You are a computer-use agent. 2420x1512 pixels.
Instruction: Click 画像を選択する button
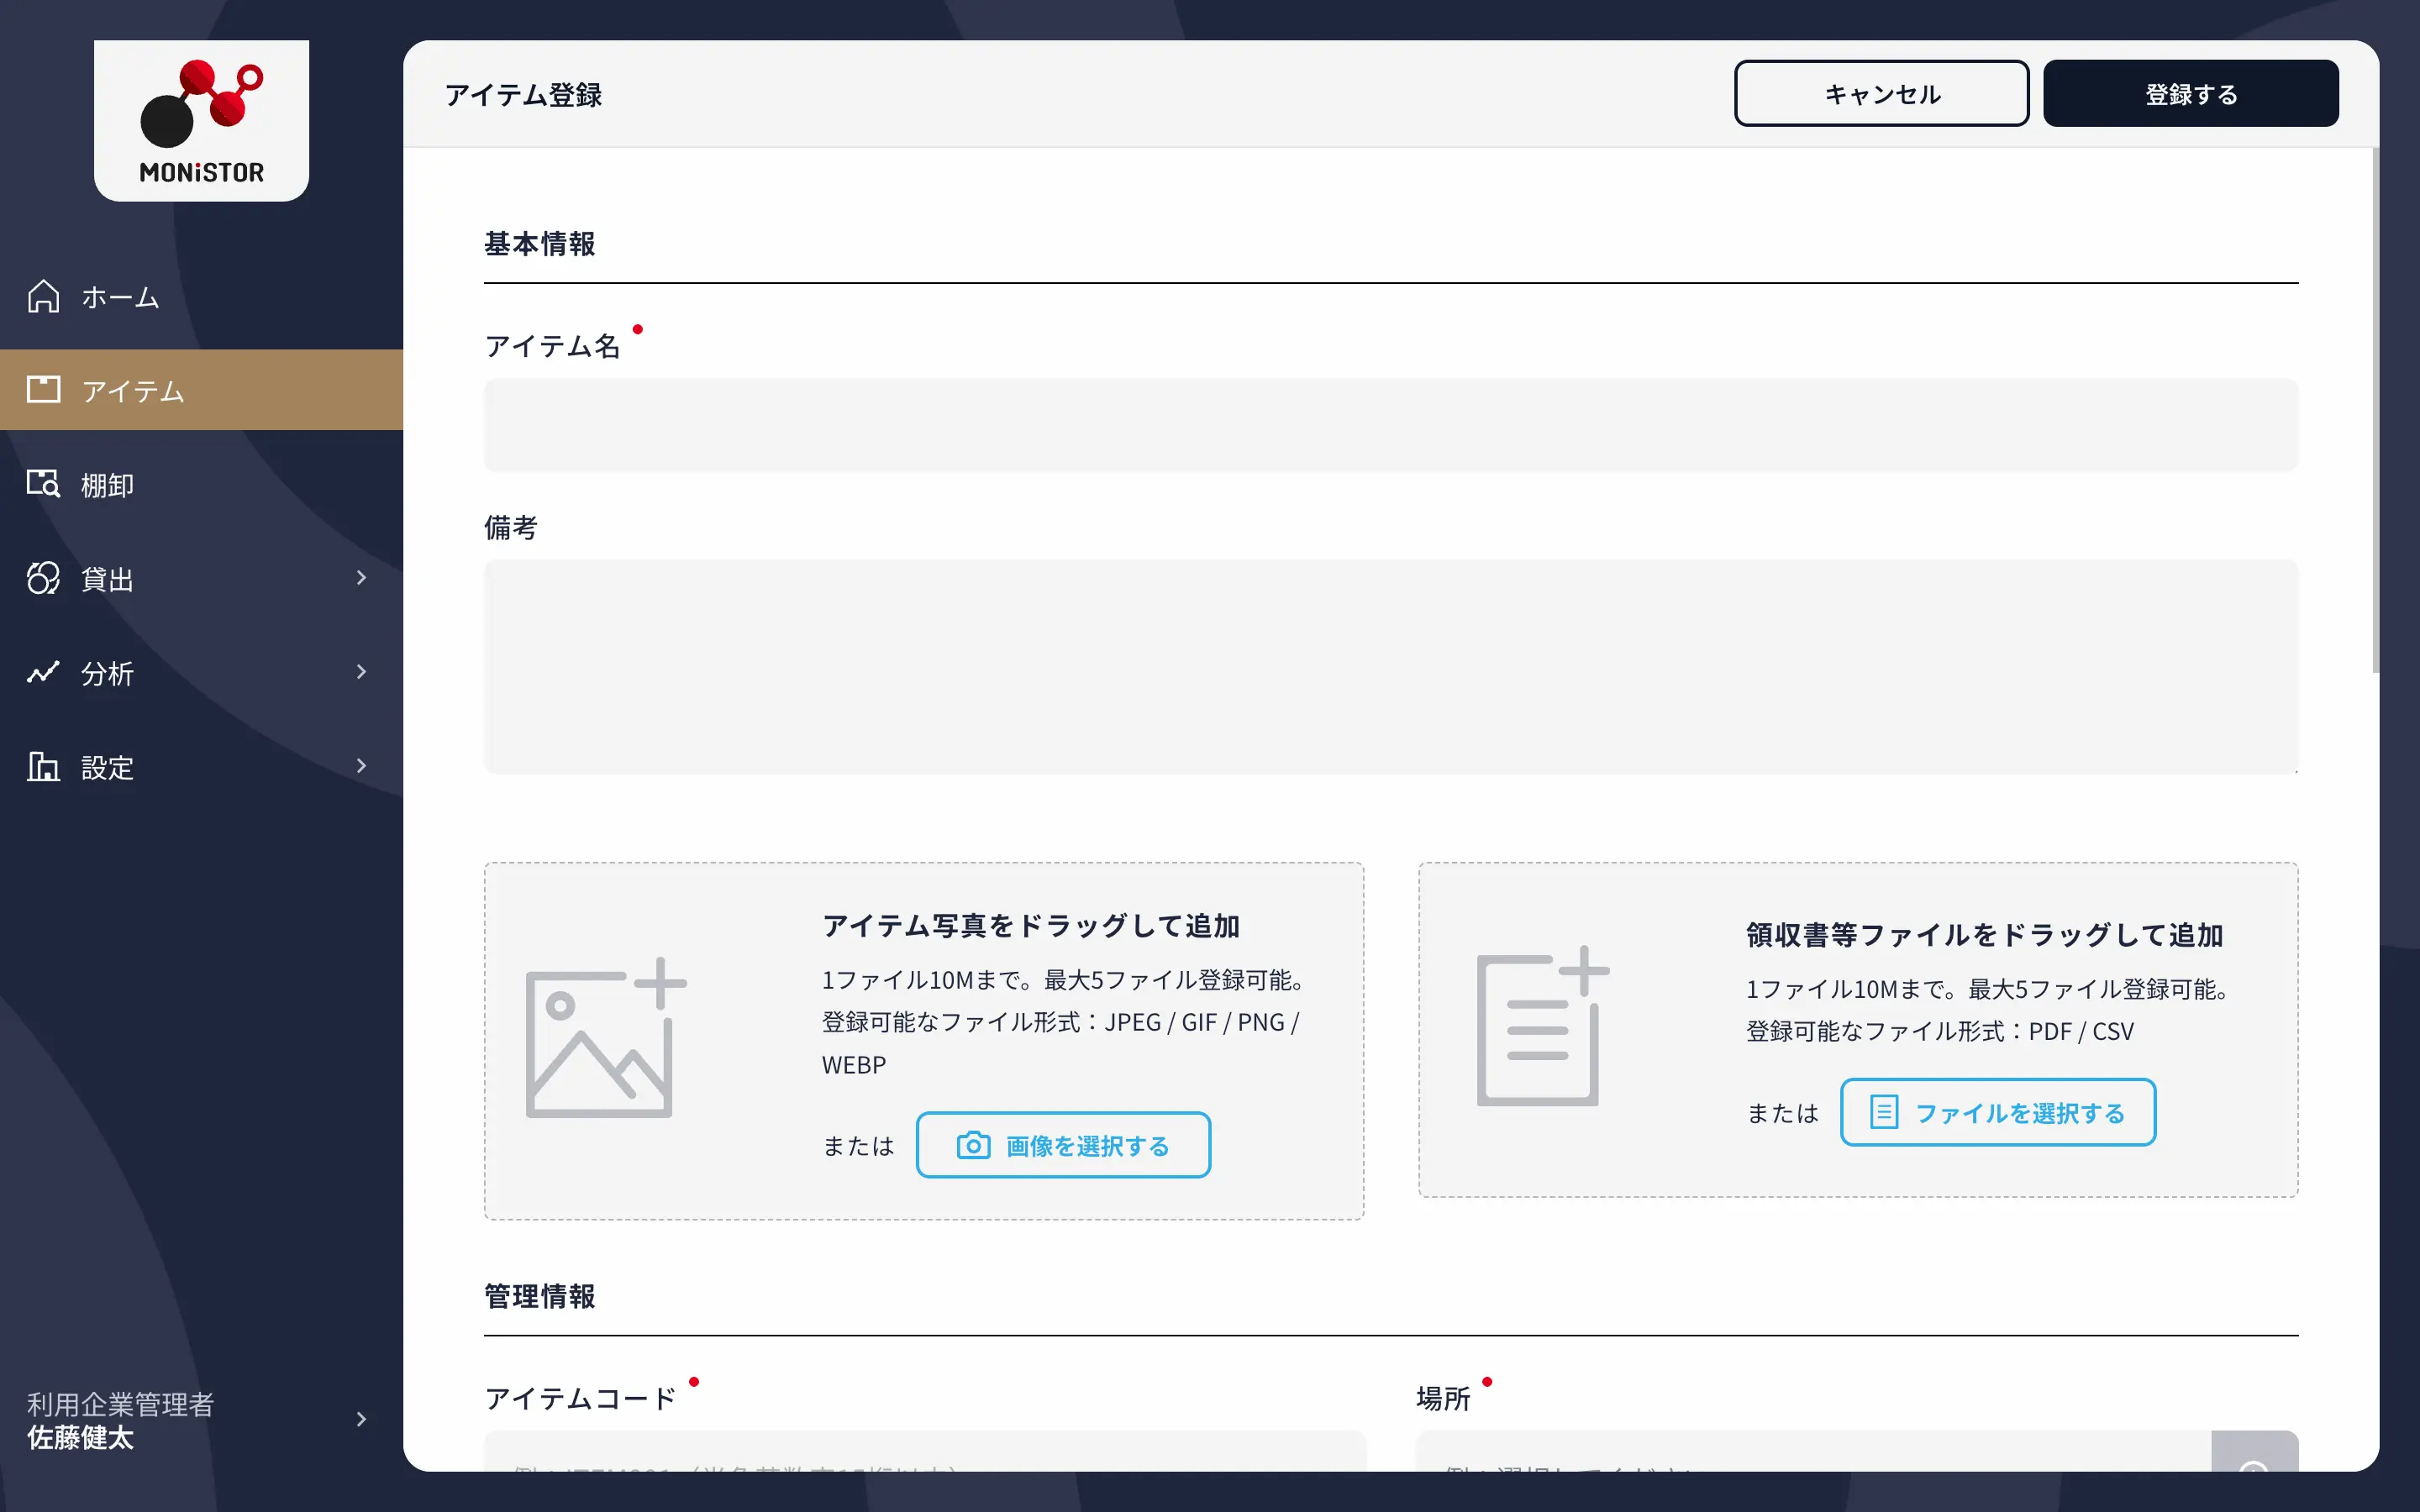click(x=1063, y=1145)
